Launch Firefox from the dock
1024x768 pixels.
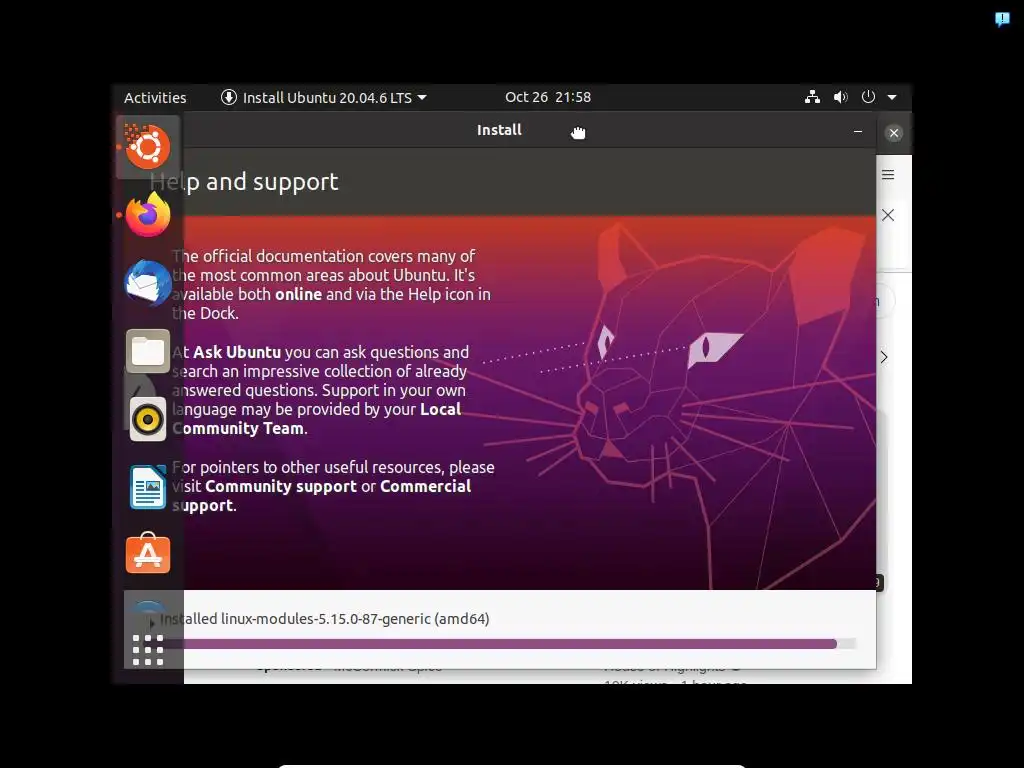[148, 215]
